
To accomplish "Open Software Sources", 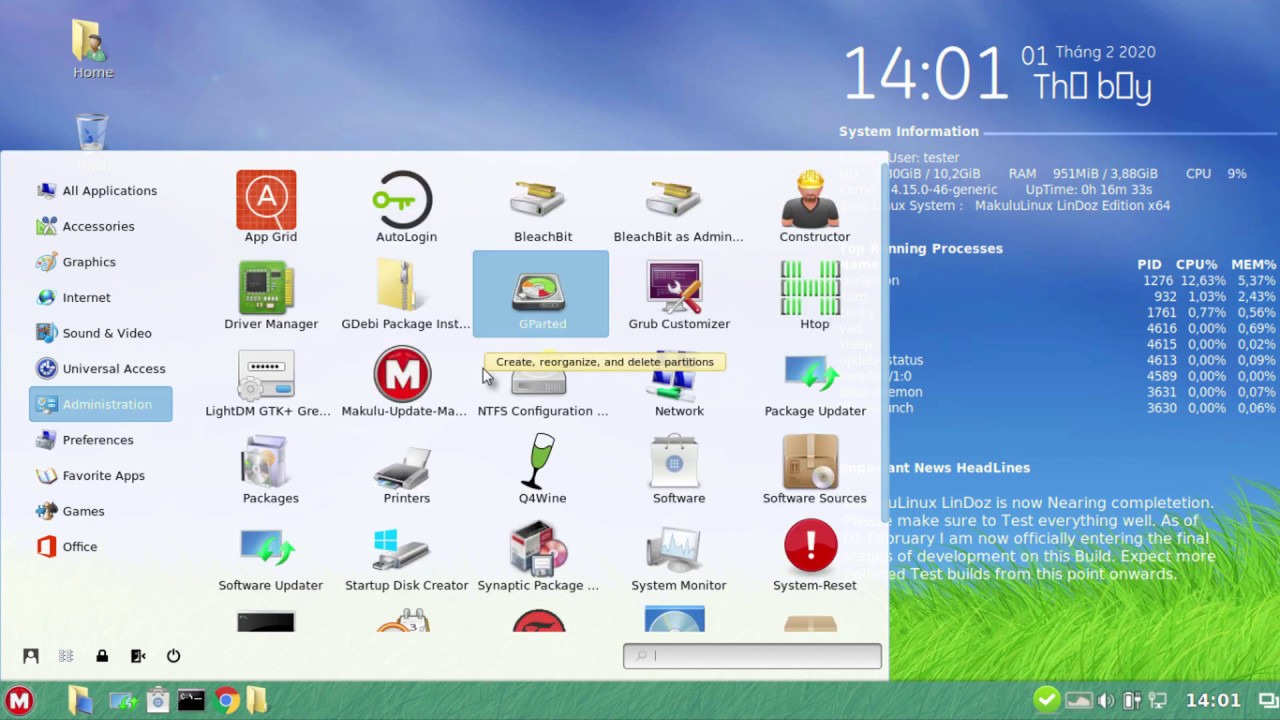I will coord(814,469).
